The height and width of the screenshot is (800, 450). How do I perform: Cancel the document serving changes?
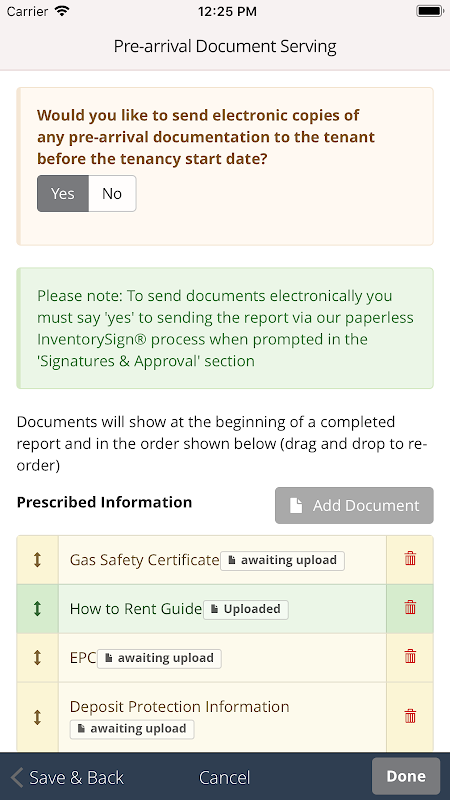coord(224,778)
